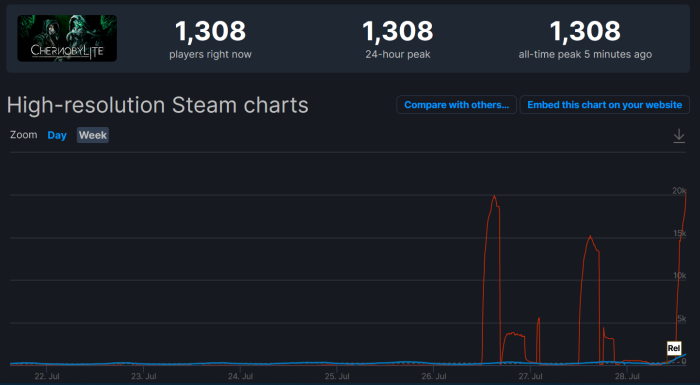Image resolution: width=700 pixels, height=385 pixels.
Task: Click the Zoom label
Action: coord(24,135)
